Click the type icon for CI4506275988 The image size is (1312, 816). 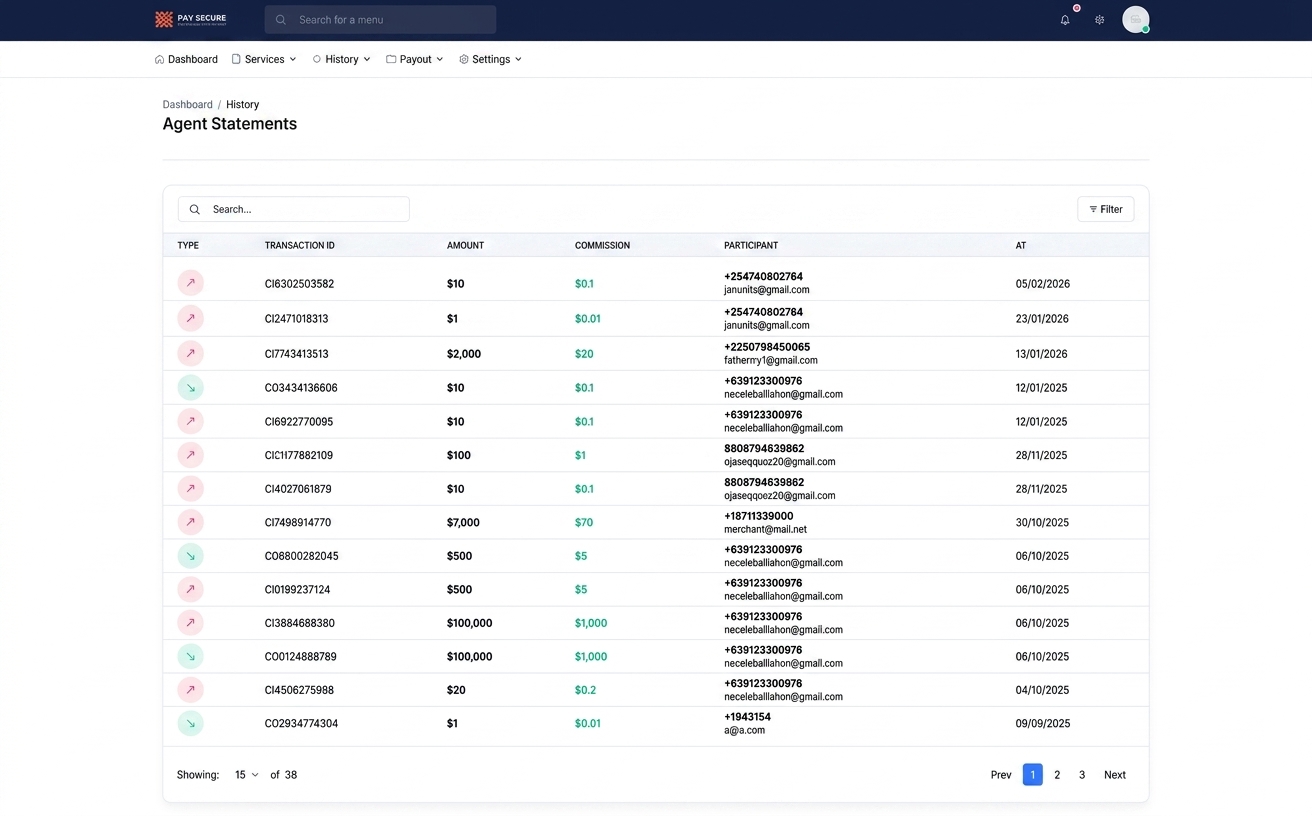coord(190,690)
